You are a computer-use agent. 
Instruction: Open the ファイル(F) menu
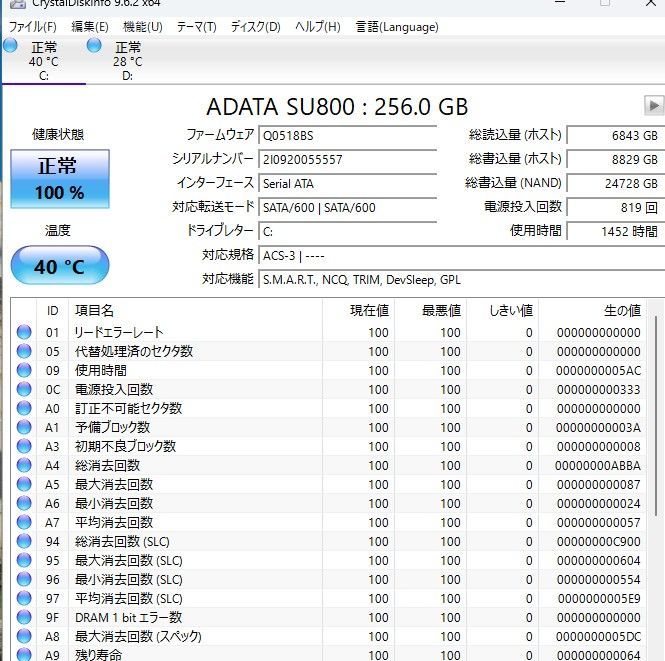point(32,27)
